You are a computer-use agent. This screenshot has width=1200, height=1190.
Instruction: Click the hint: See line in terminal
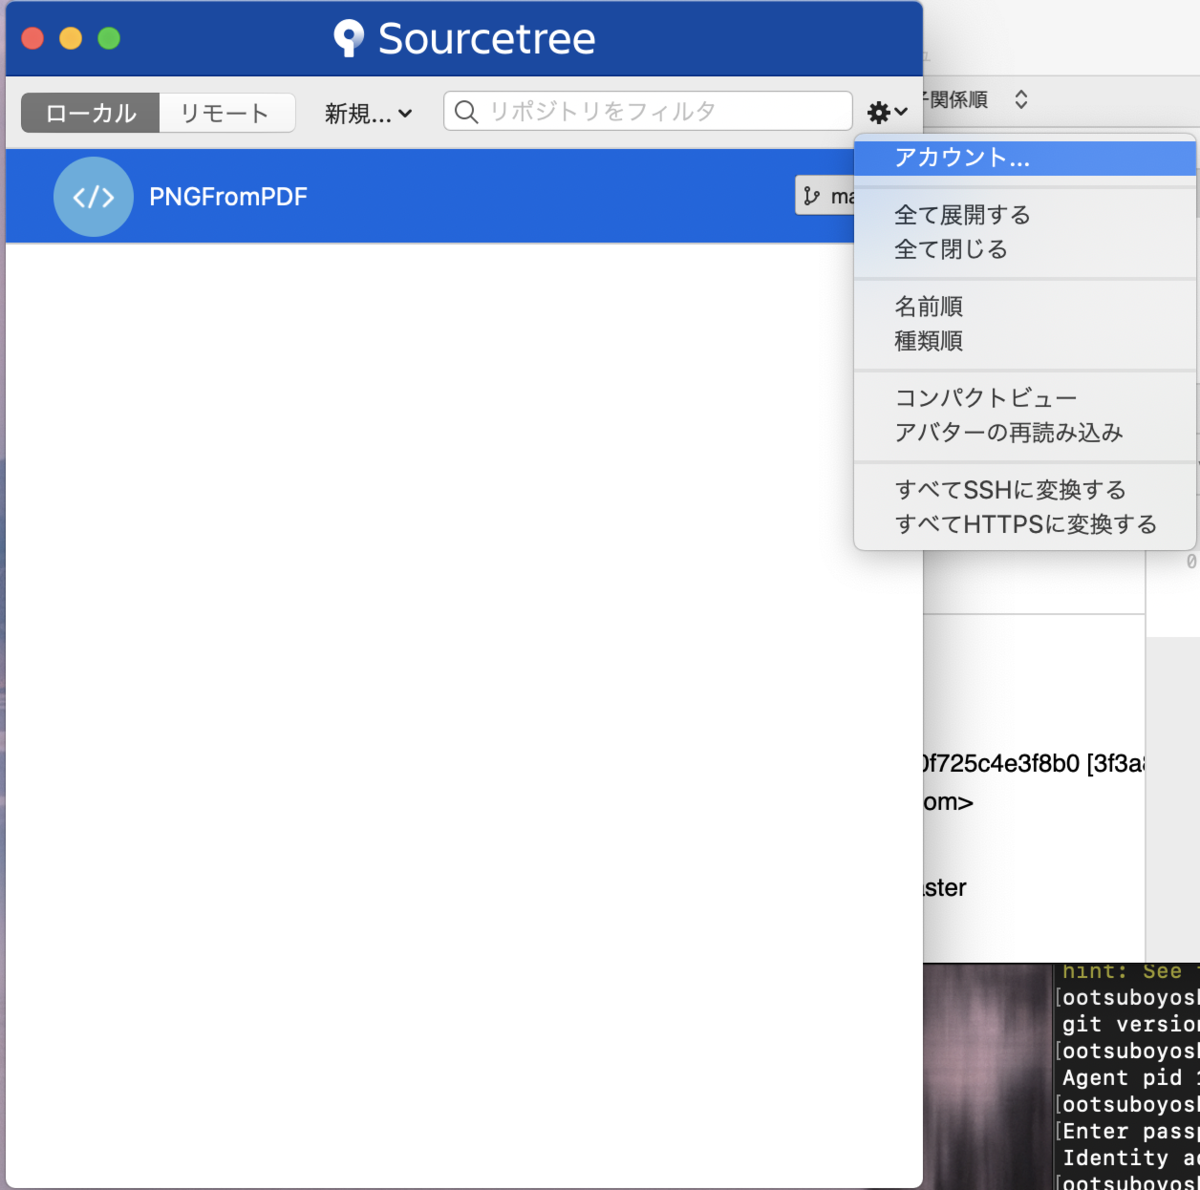1129,972
